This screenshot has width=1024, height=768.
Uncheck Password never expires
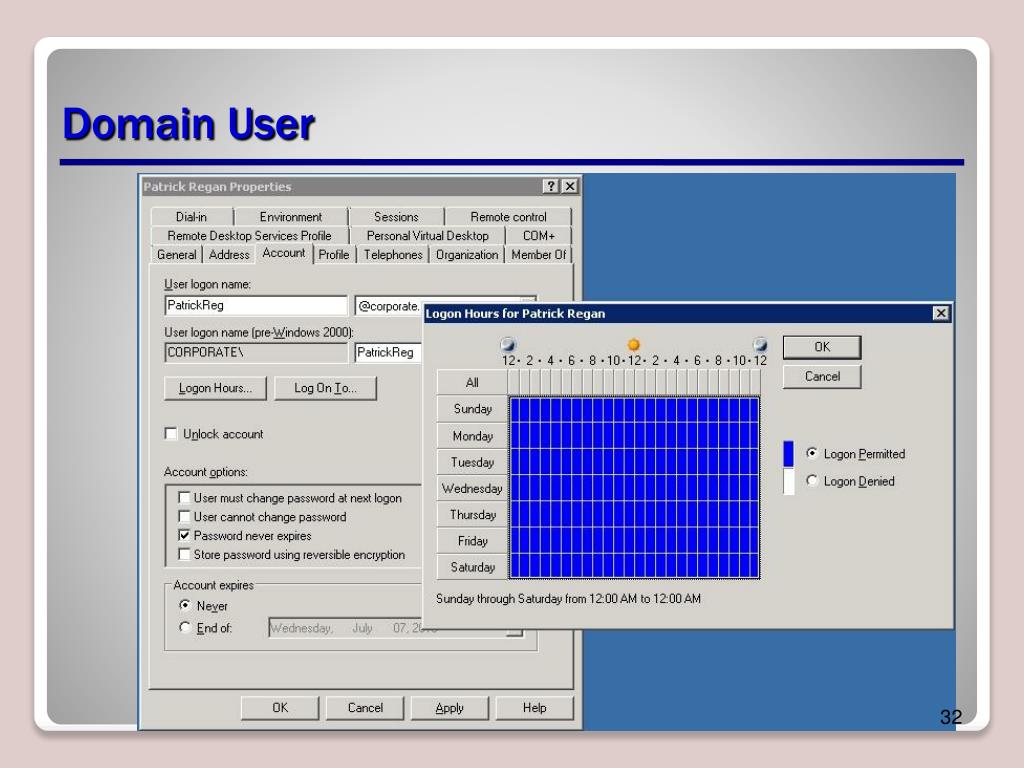pos(184,536)
